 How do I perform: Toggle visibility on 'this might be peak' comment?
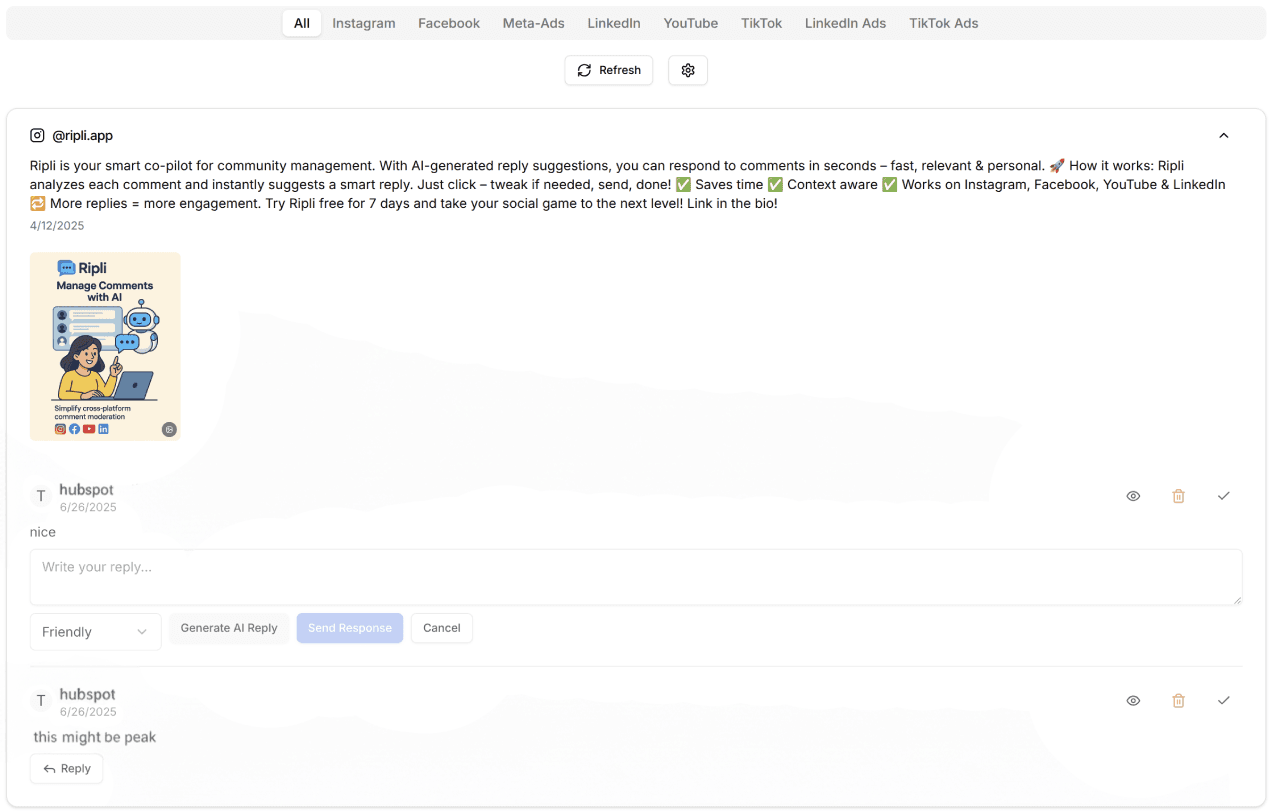click(1133, 700)
